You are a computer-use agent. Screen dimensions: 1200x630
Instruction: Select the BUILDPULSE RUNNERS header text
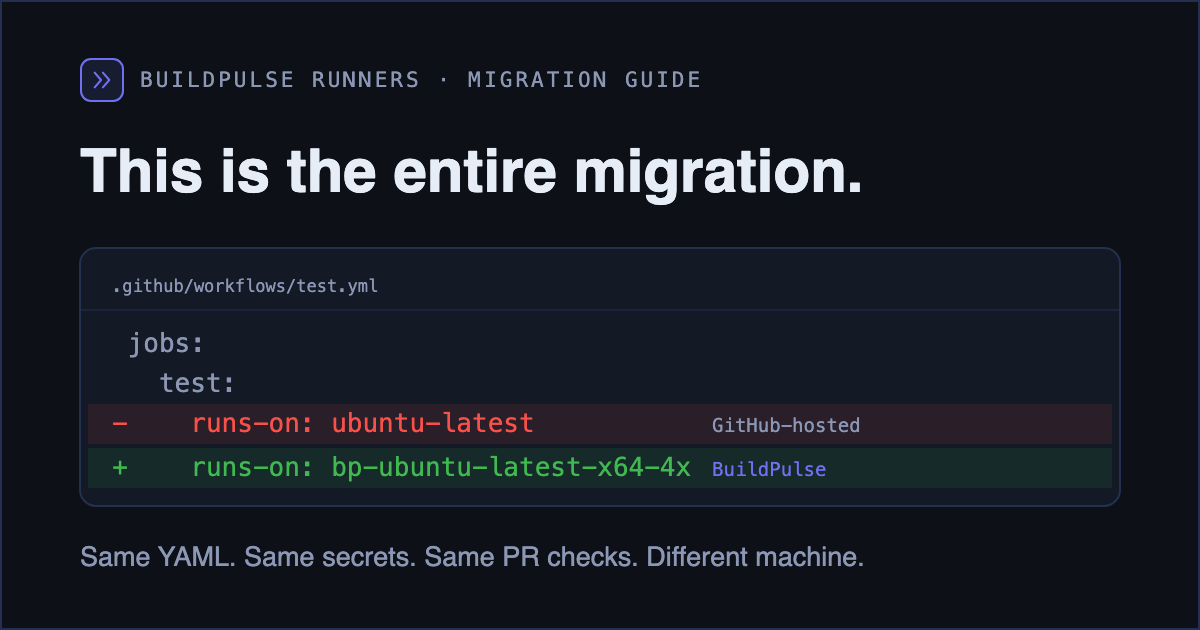point(280,80)
